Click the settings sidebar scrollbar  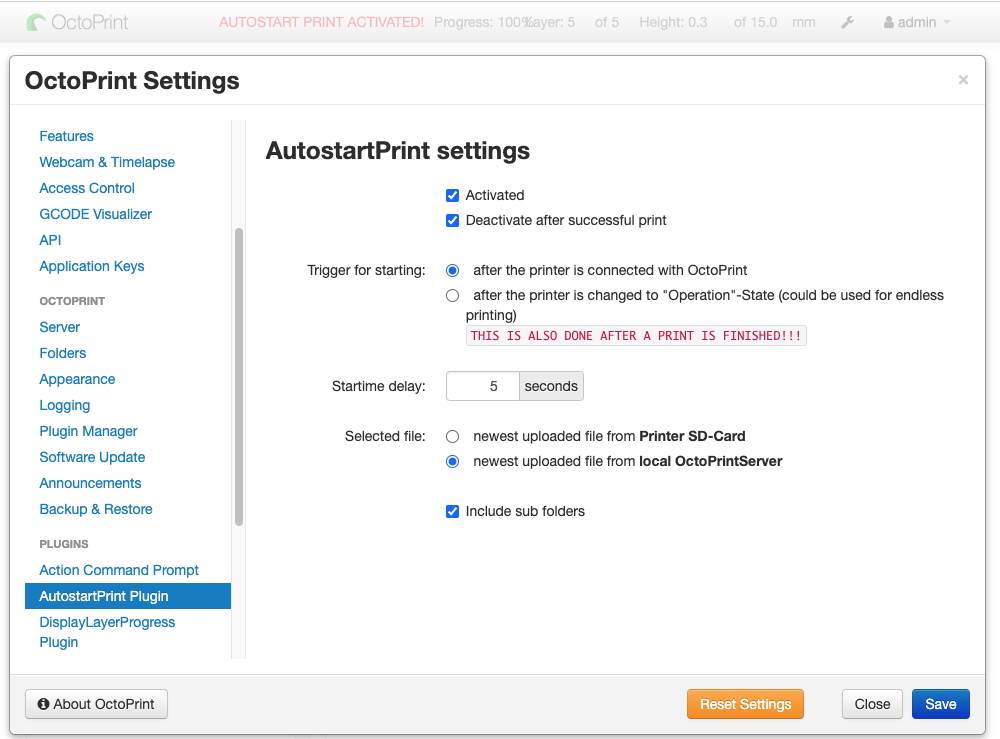(239, 376)
